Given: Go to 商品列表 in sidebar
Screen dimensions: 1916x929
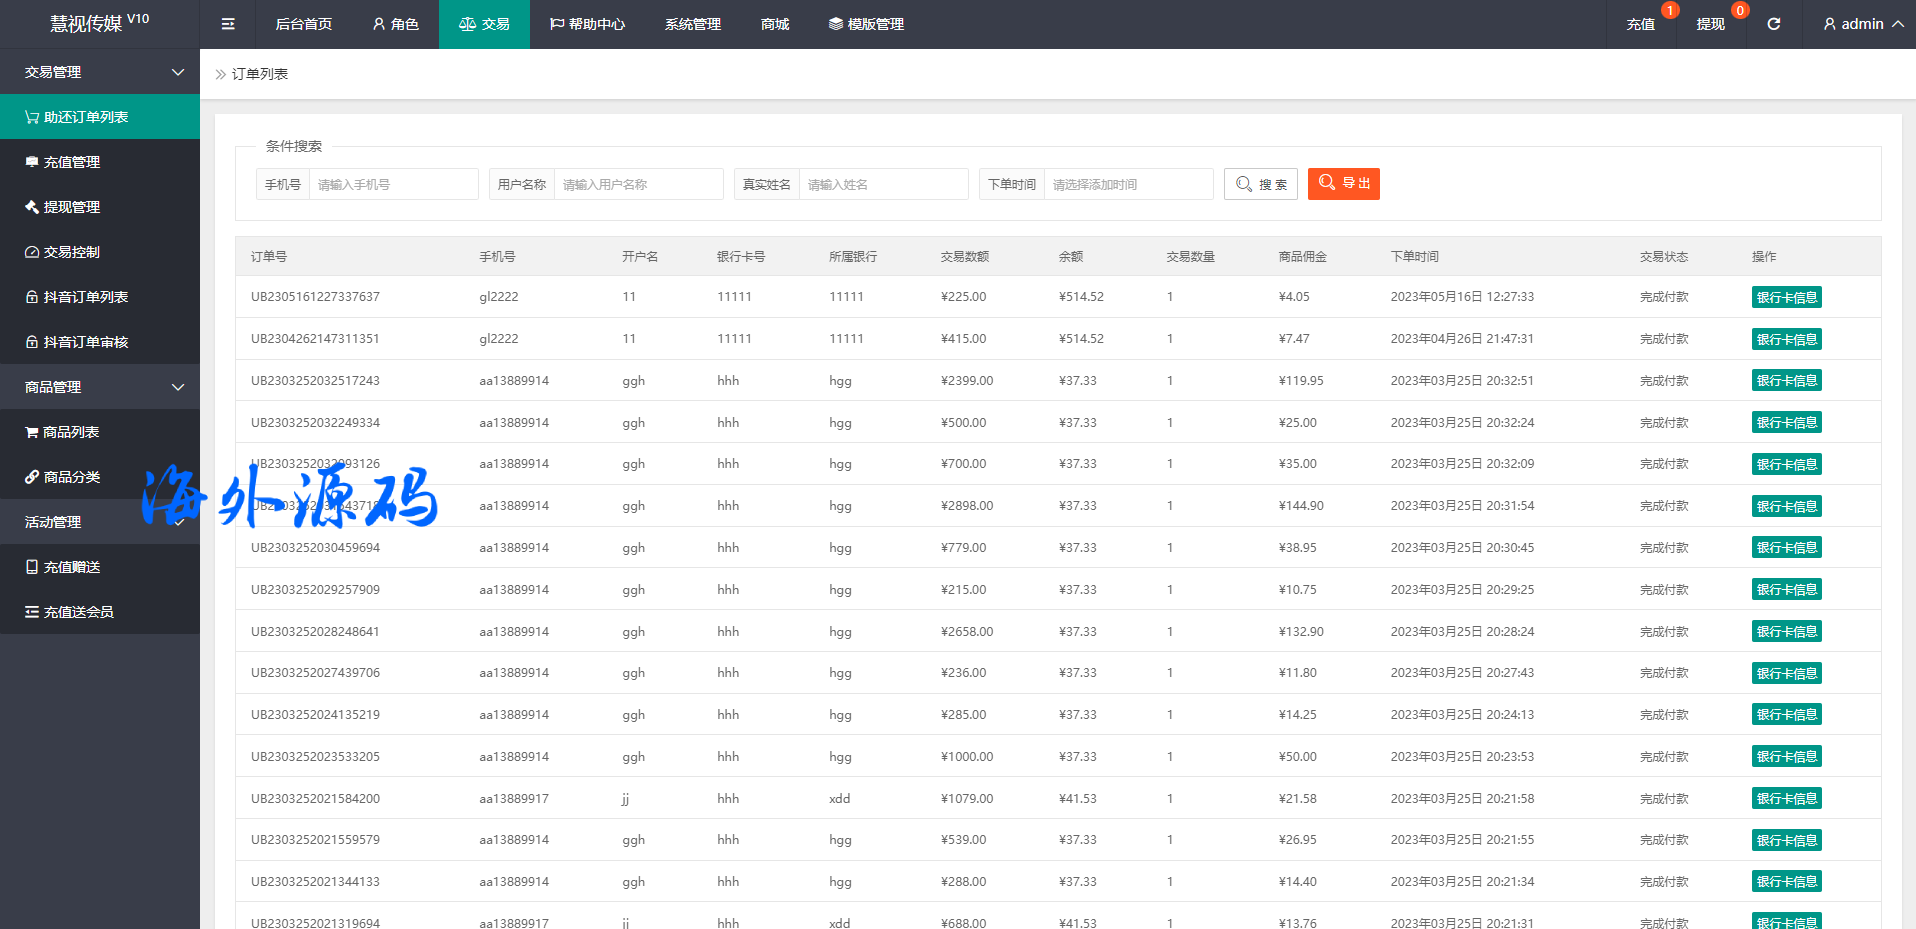Looking at the screenshot, I should 70,432.
